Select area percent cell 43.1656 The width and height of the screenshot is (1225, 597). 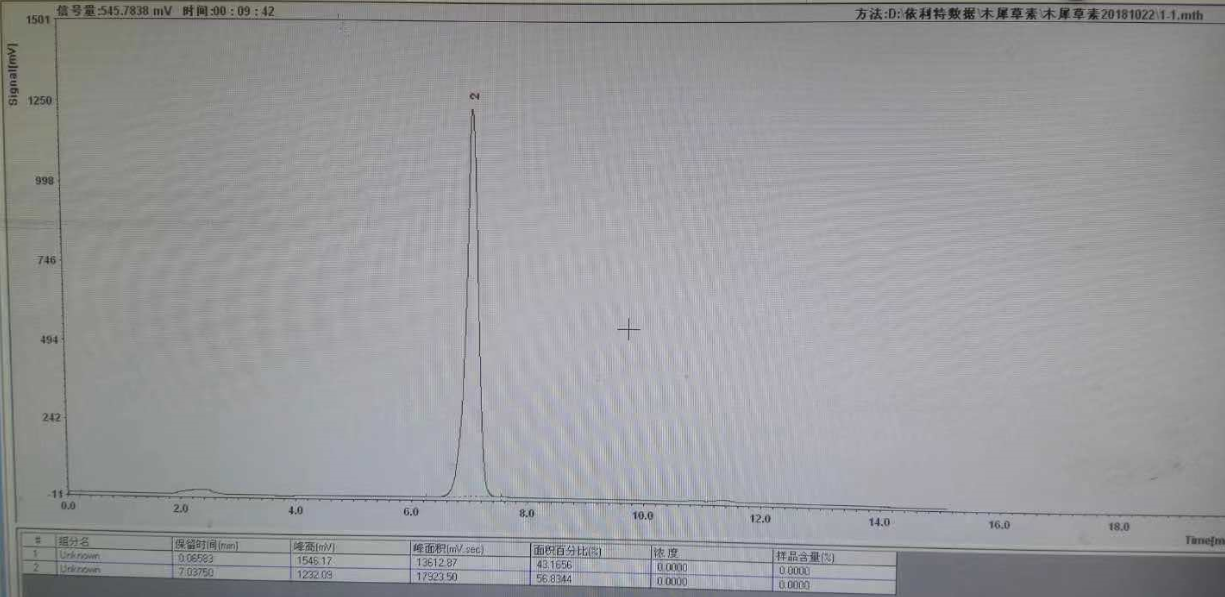coord(588,564)
